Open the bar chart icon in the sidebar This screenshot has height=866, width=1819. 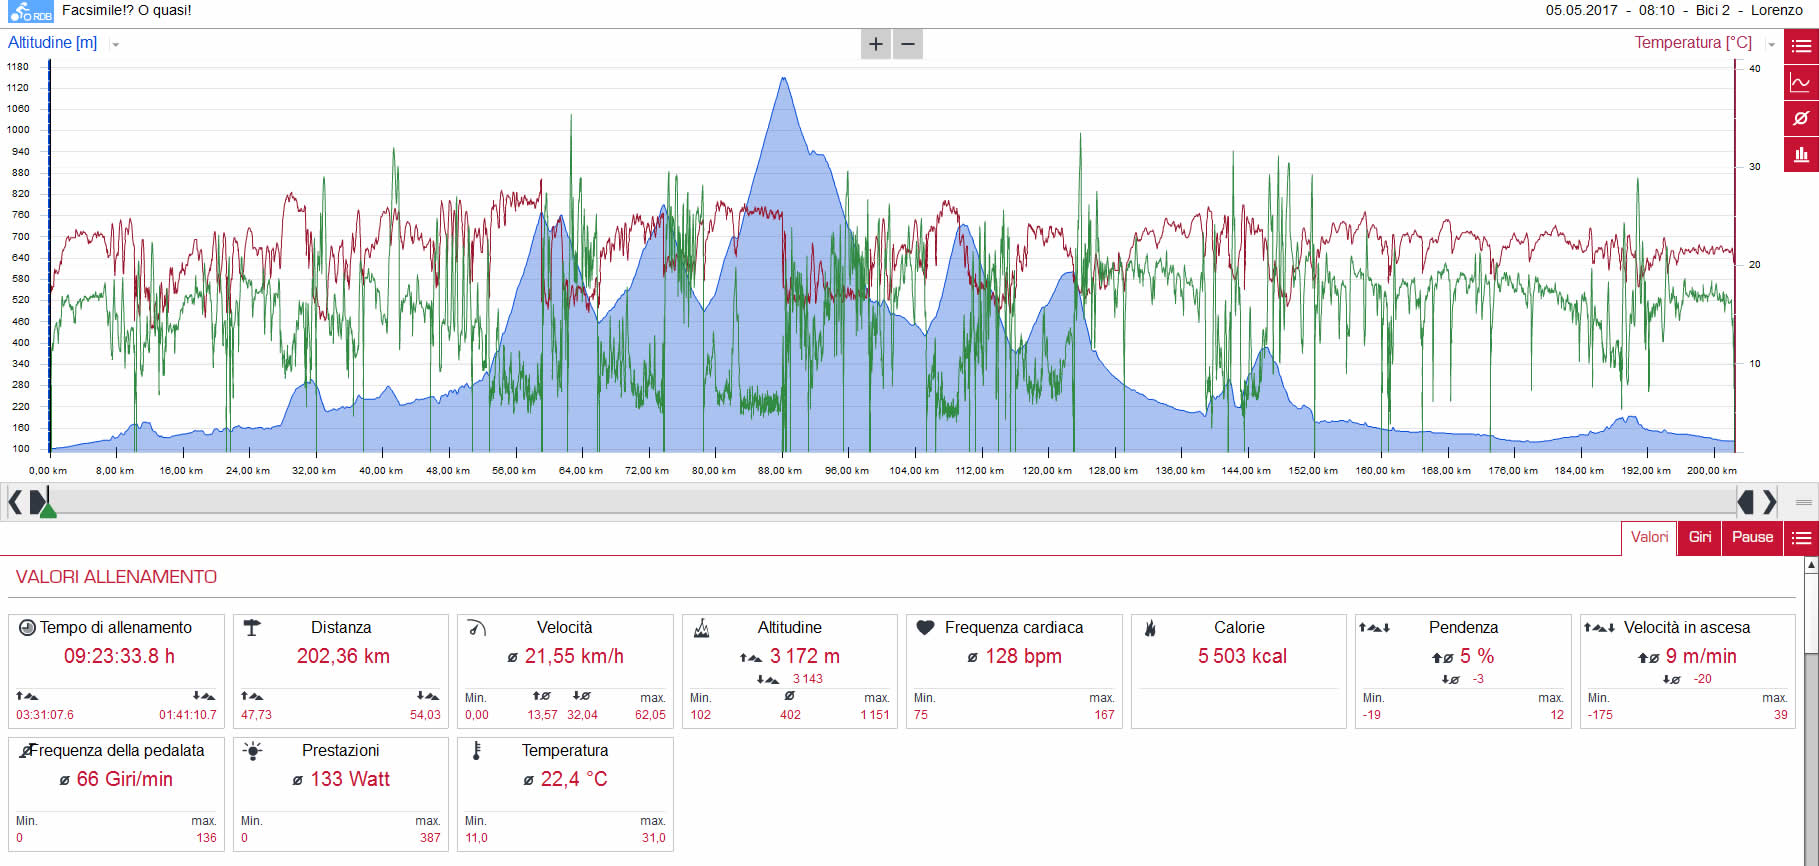coord(1801,154)
